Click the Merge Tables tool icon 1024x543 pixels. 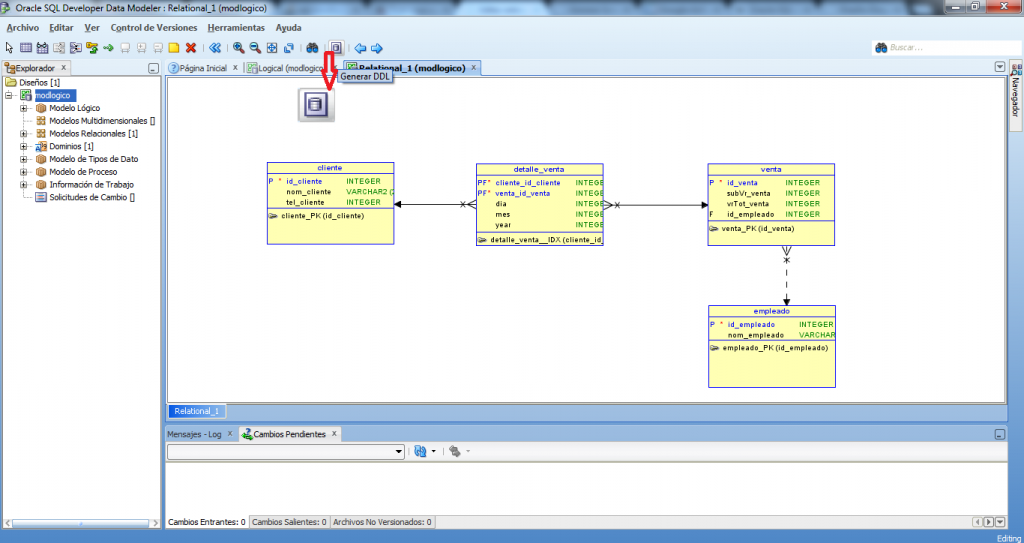click(76, 48)
